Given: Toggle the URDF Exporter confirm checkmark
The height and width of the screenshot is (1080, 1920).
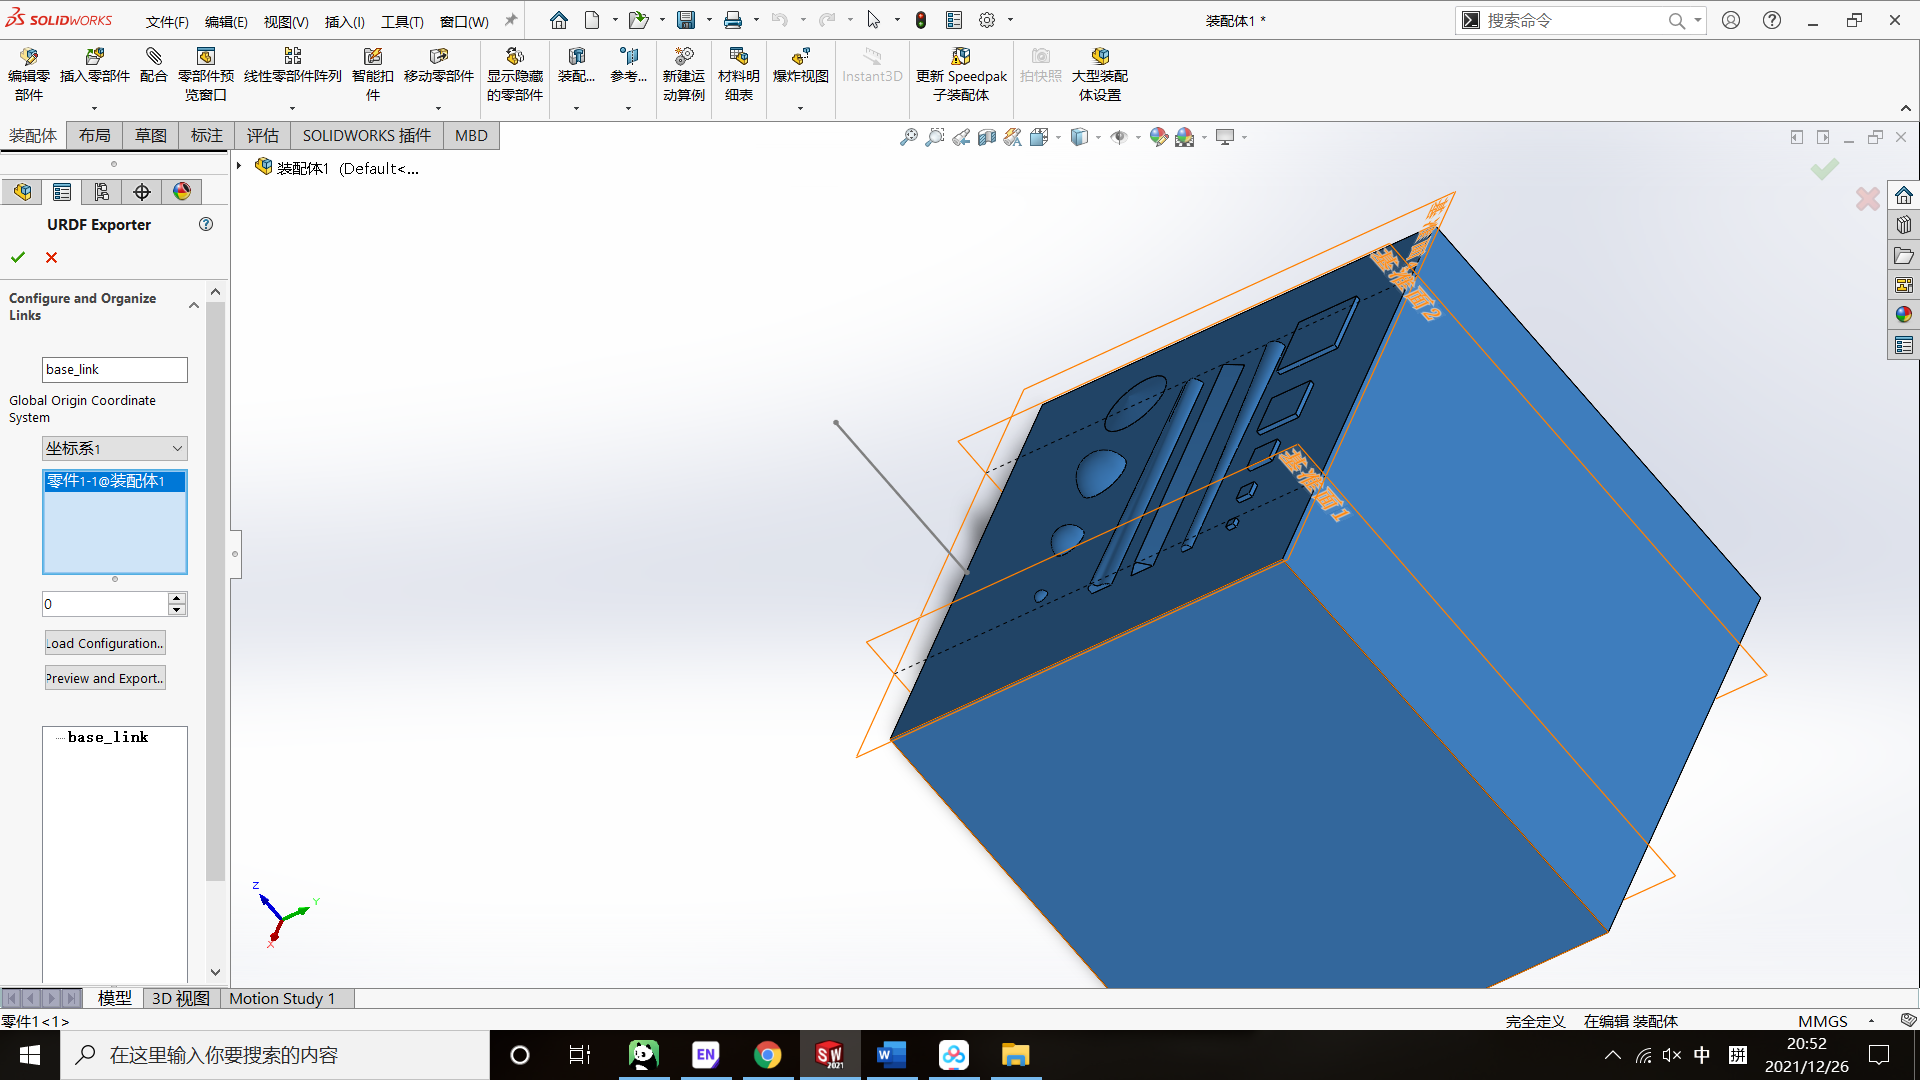Looking at the screenshot, I should click(x=18, y=257).
